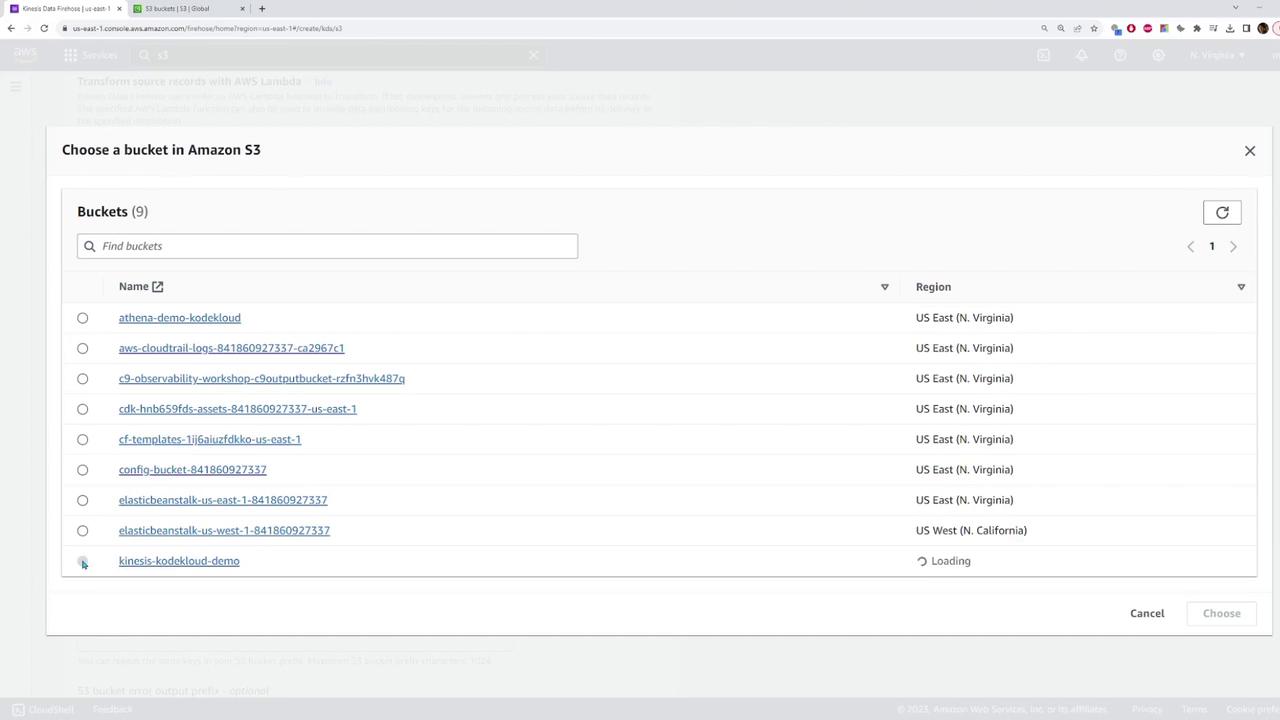Select elasticbeanstalk-us-west-1 bucket radio button
The image size is (1280, 720).
point(83,531)
